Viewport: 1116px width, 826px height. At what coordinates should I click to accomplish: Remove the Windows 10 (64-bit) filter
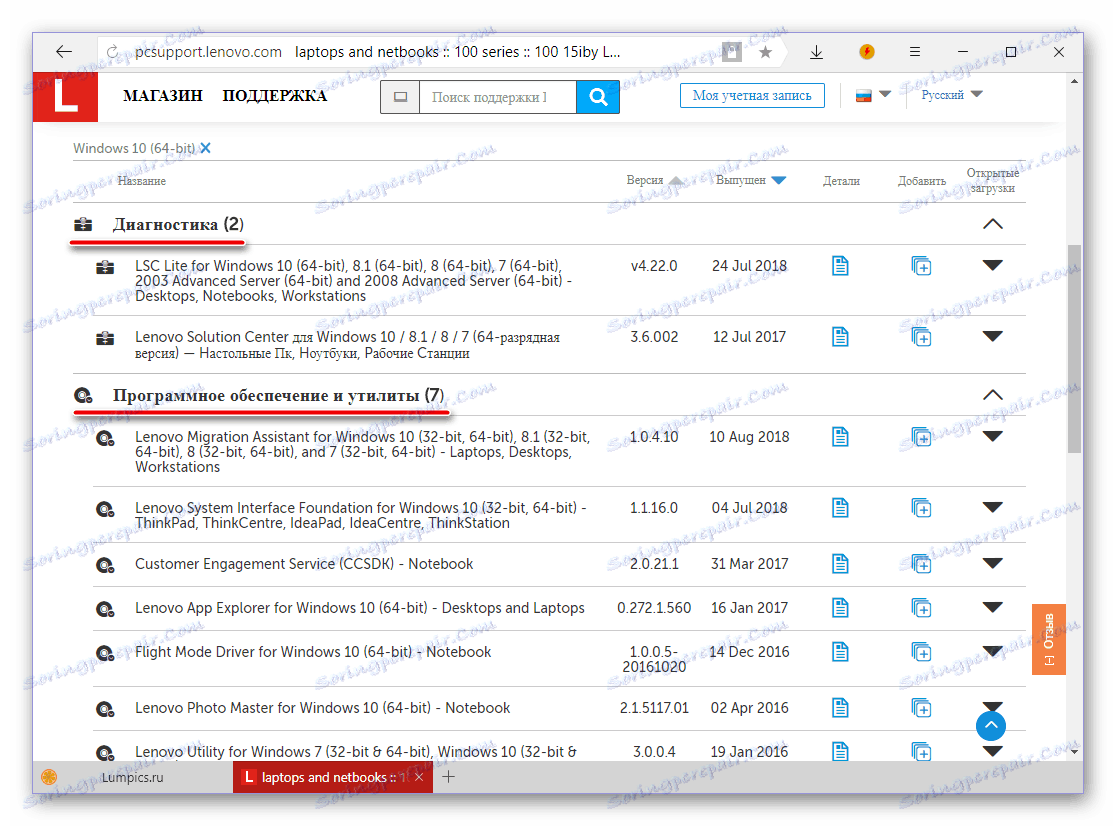(x=206, y=148)
